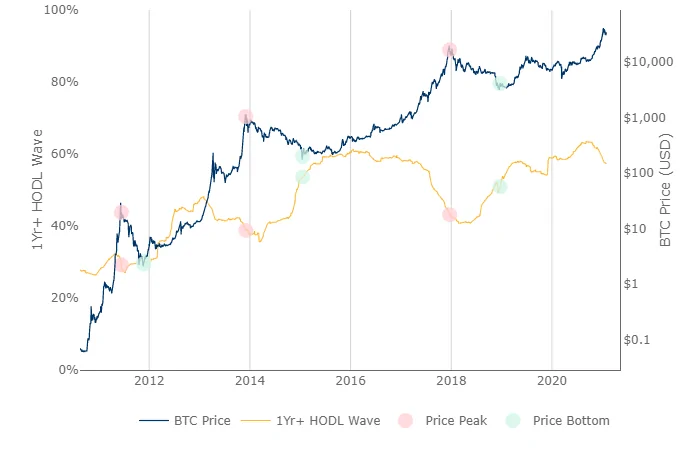This screenshot has width=700, height=450.
Task: Click the 2012 x-axis label
Action: pos(149,381)
